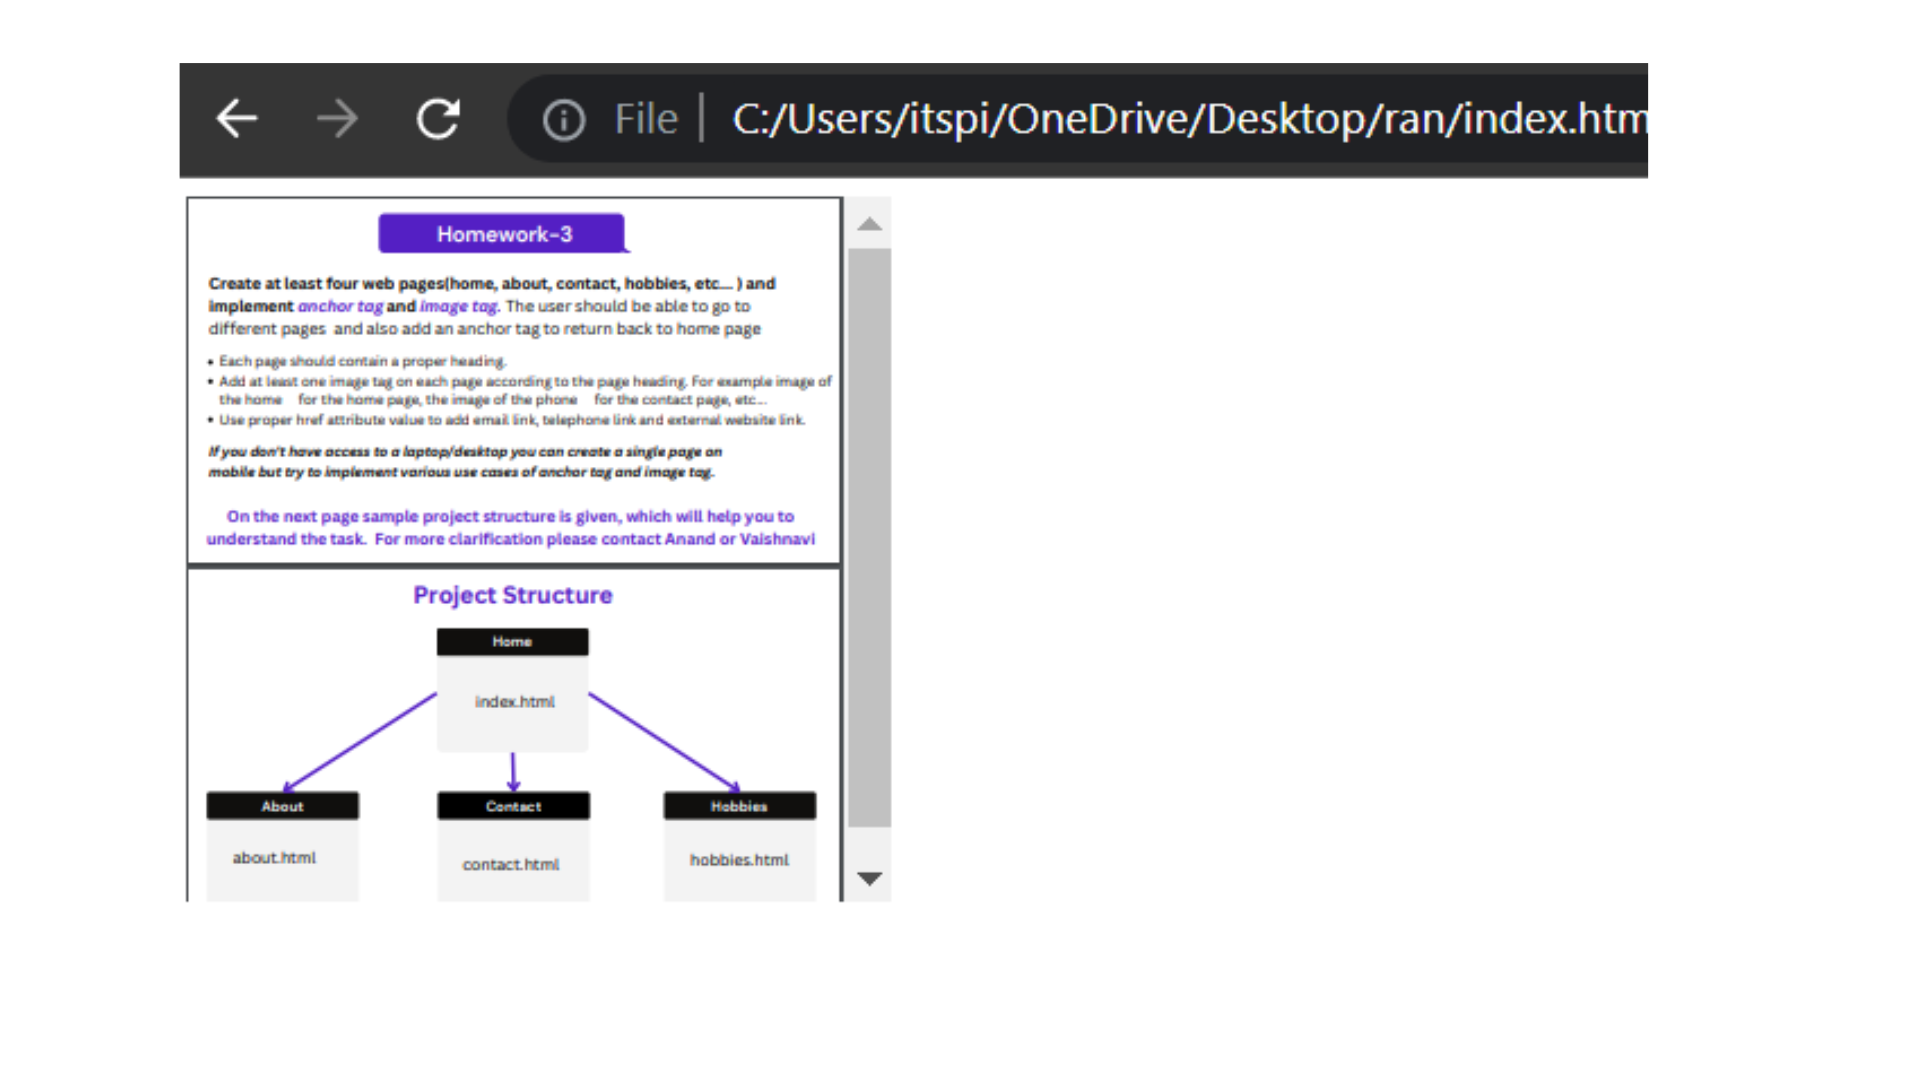Click the about.html label
1920x1080 pixels.
[274, 858]
